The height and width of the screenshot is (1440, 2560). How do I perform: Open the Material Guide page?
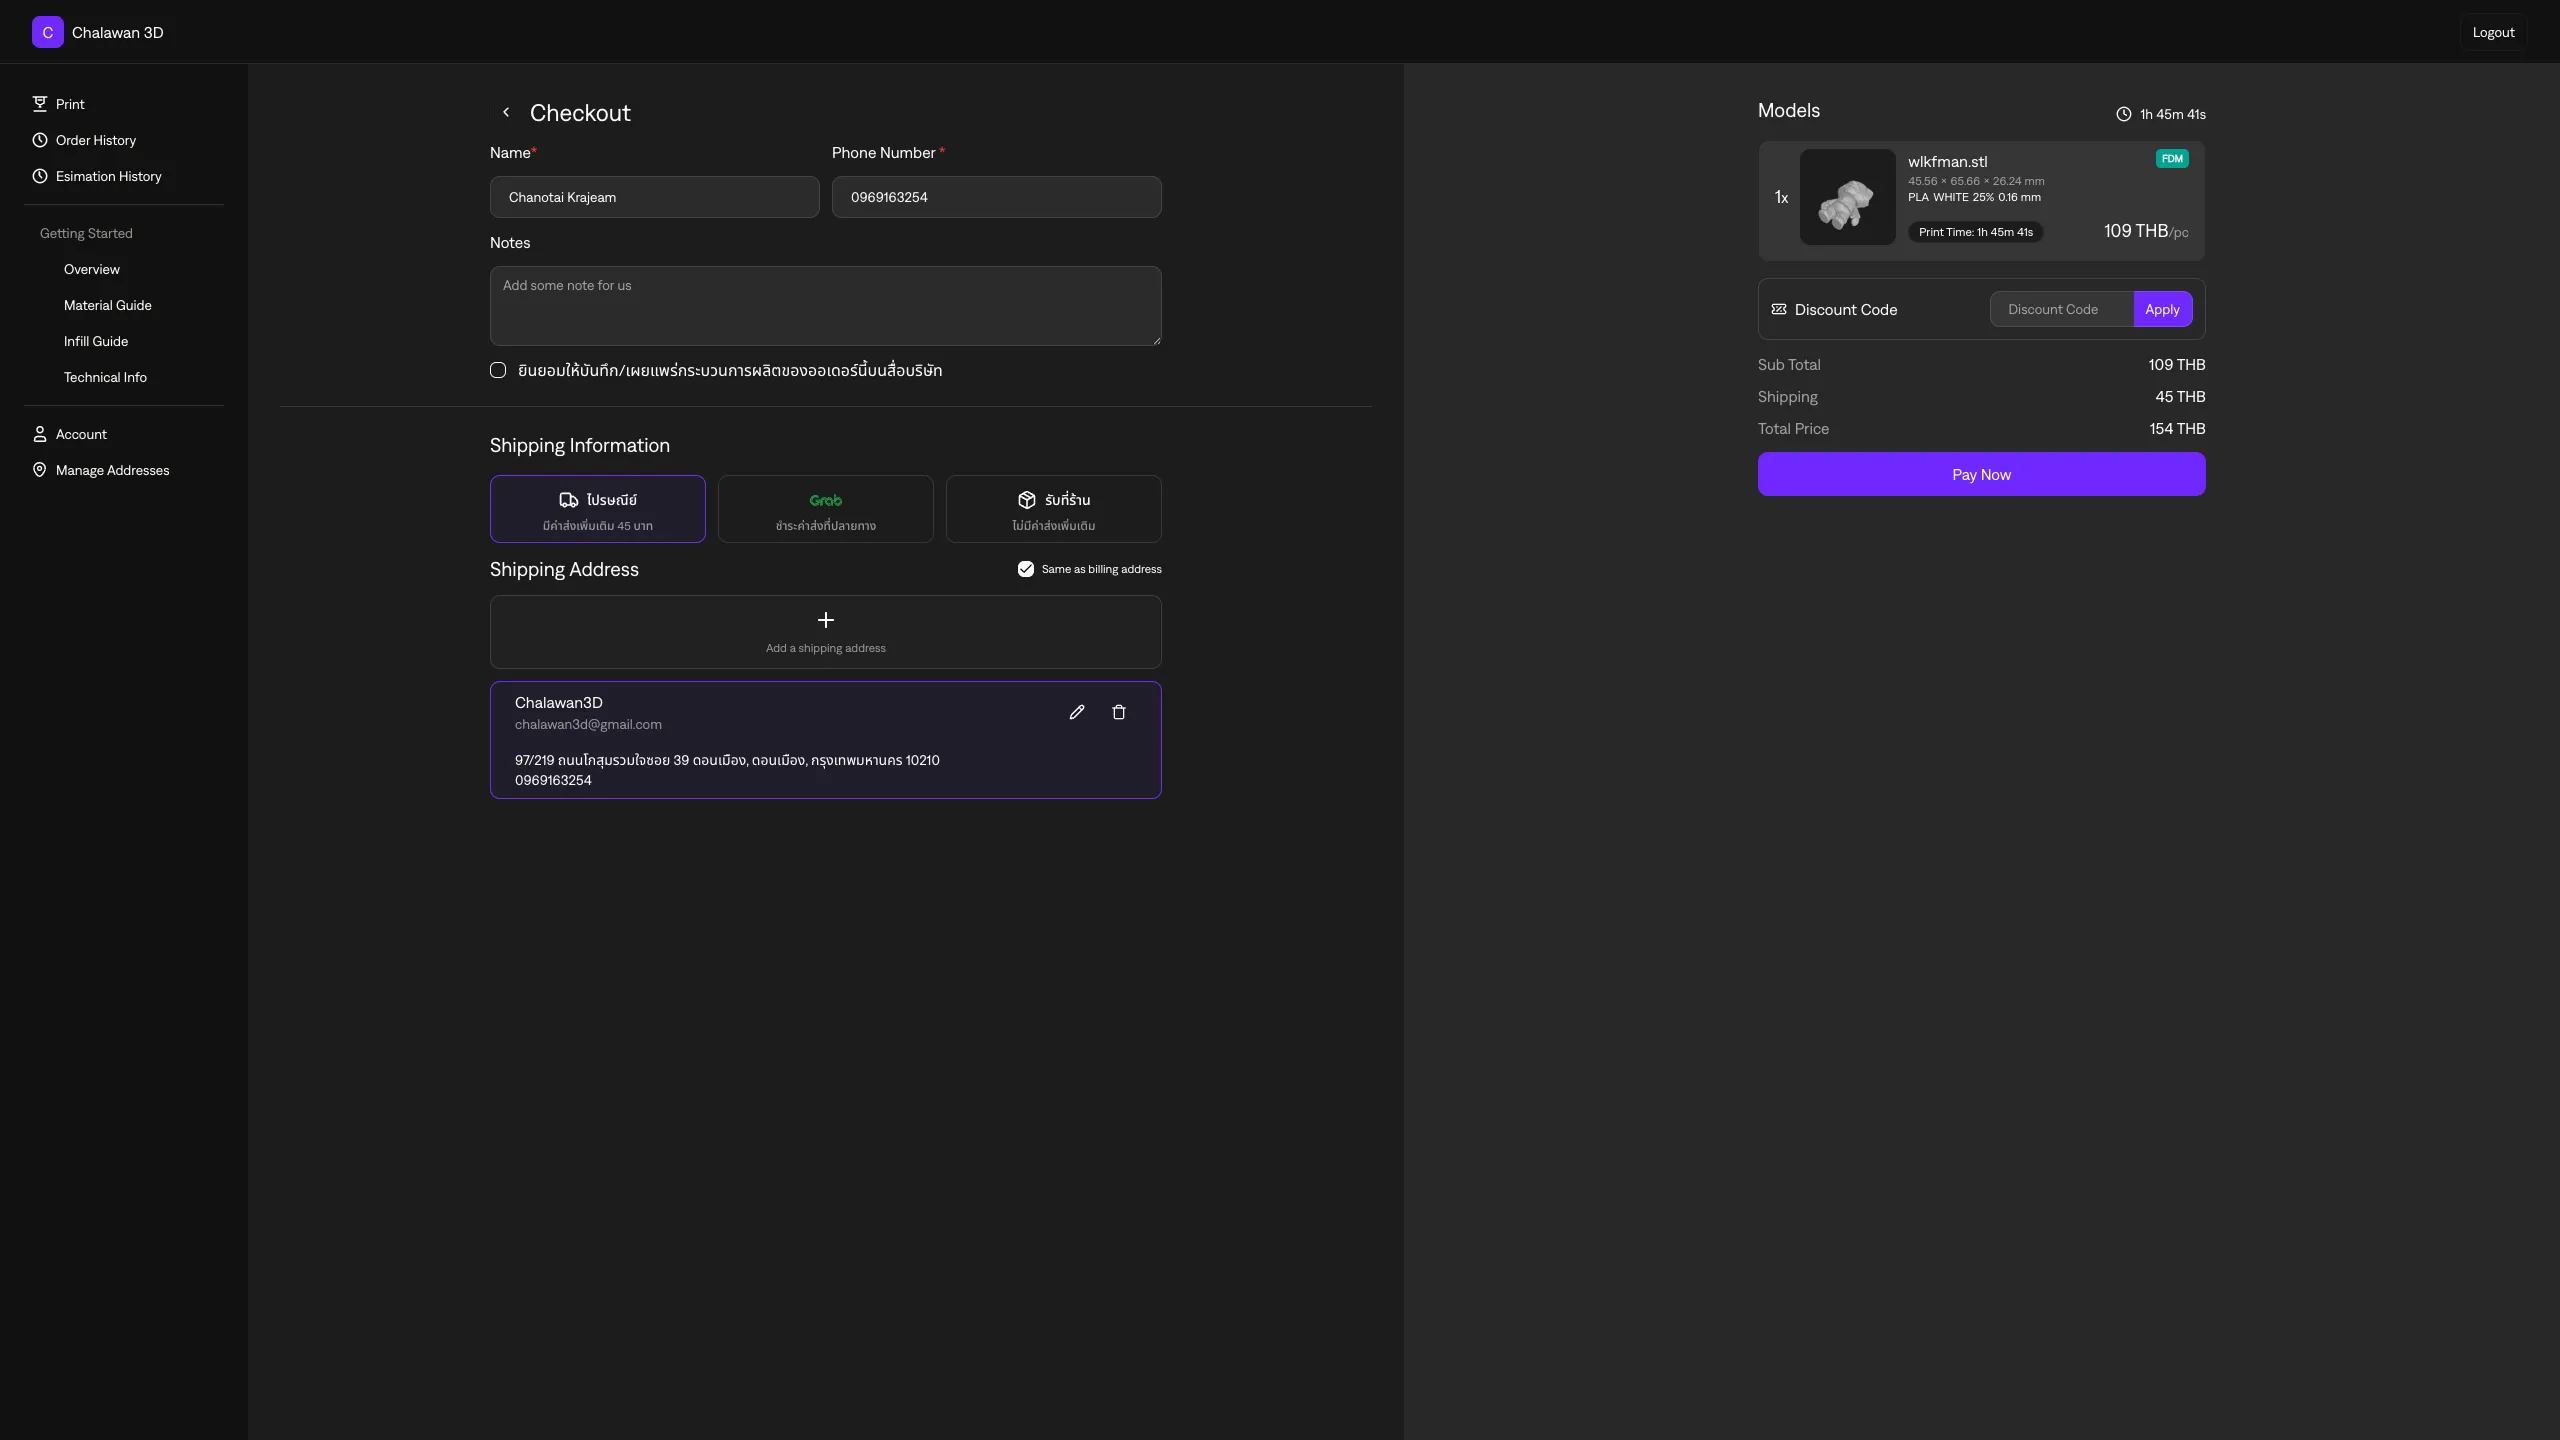click(107, 305)
